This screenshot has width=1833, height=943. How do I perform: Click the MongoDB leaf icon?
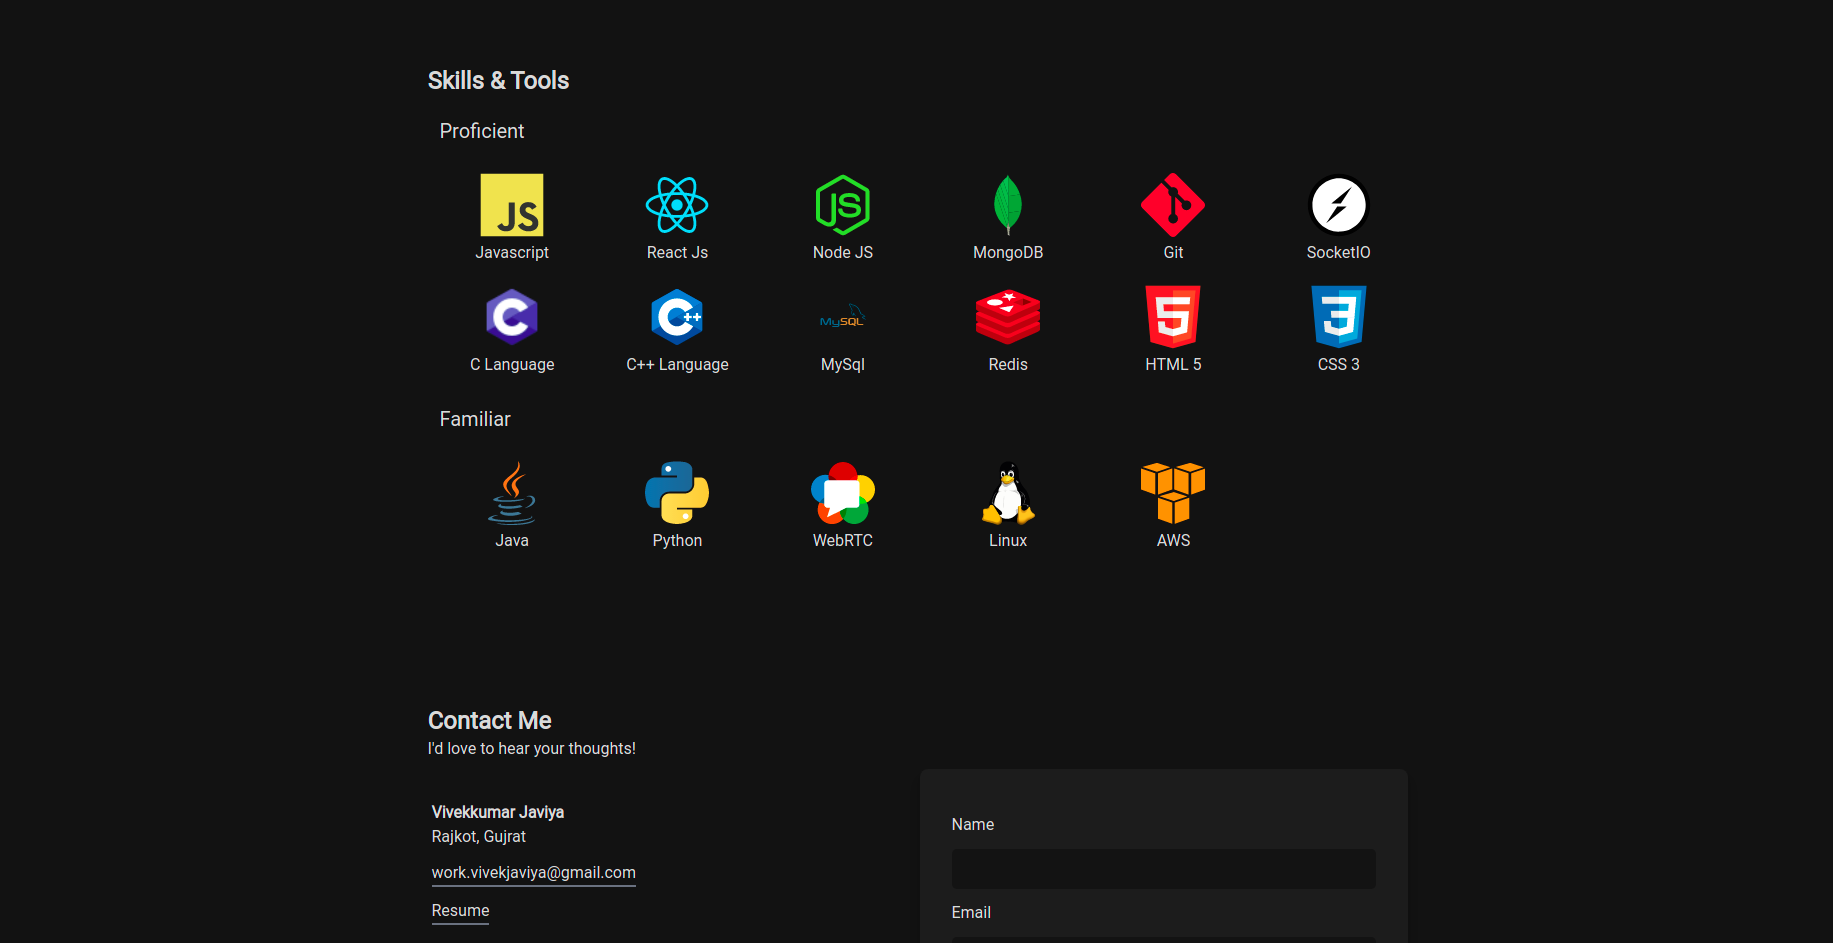tap(1008, 205)
